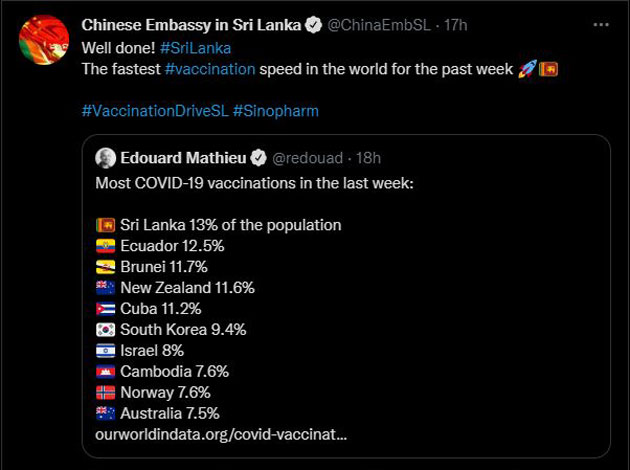Open the quoted tweet's 18h timestamp
Screen dimensions: 630x470
click(368, 158)
